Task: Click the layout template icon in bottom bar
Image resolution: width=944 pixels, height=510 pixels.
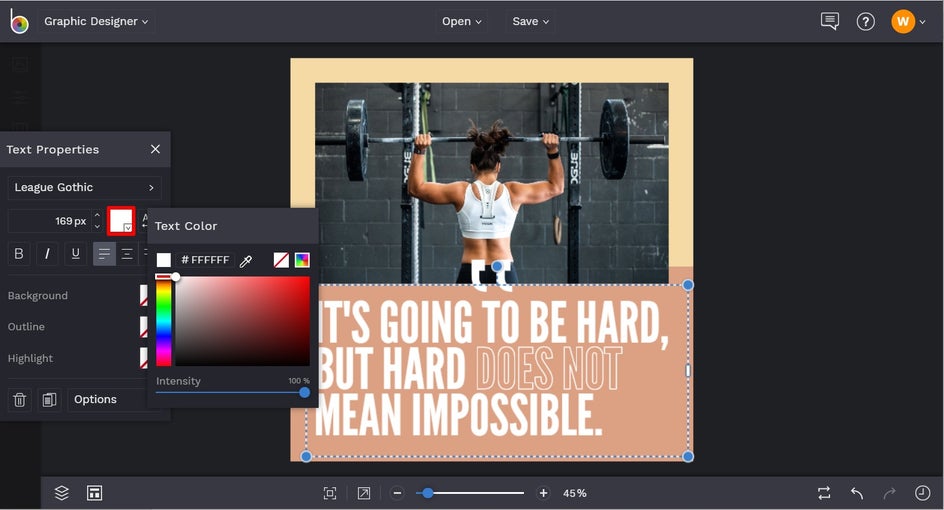Action: [x=95, y=493]
